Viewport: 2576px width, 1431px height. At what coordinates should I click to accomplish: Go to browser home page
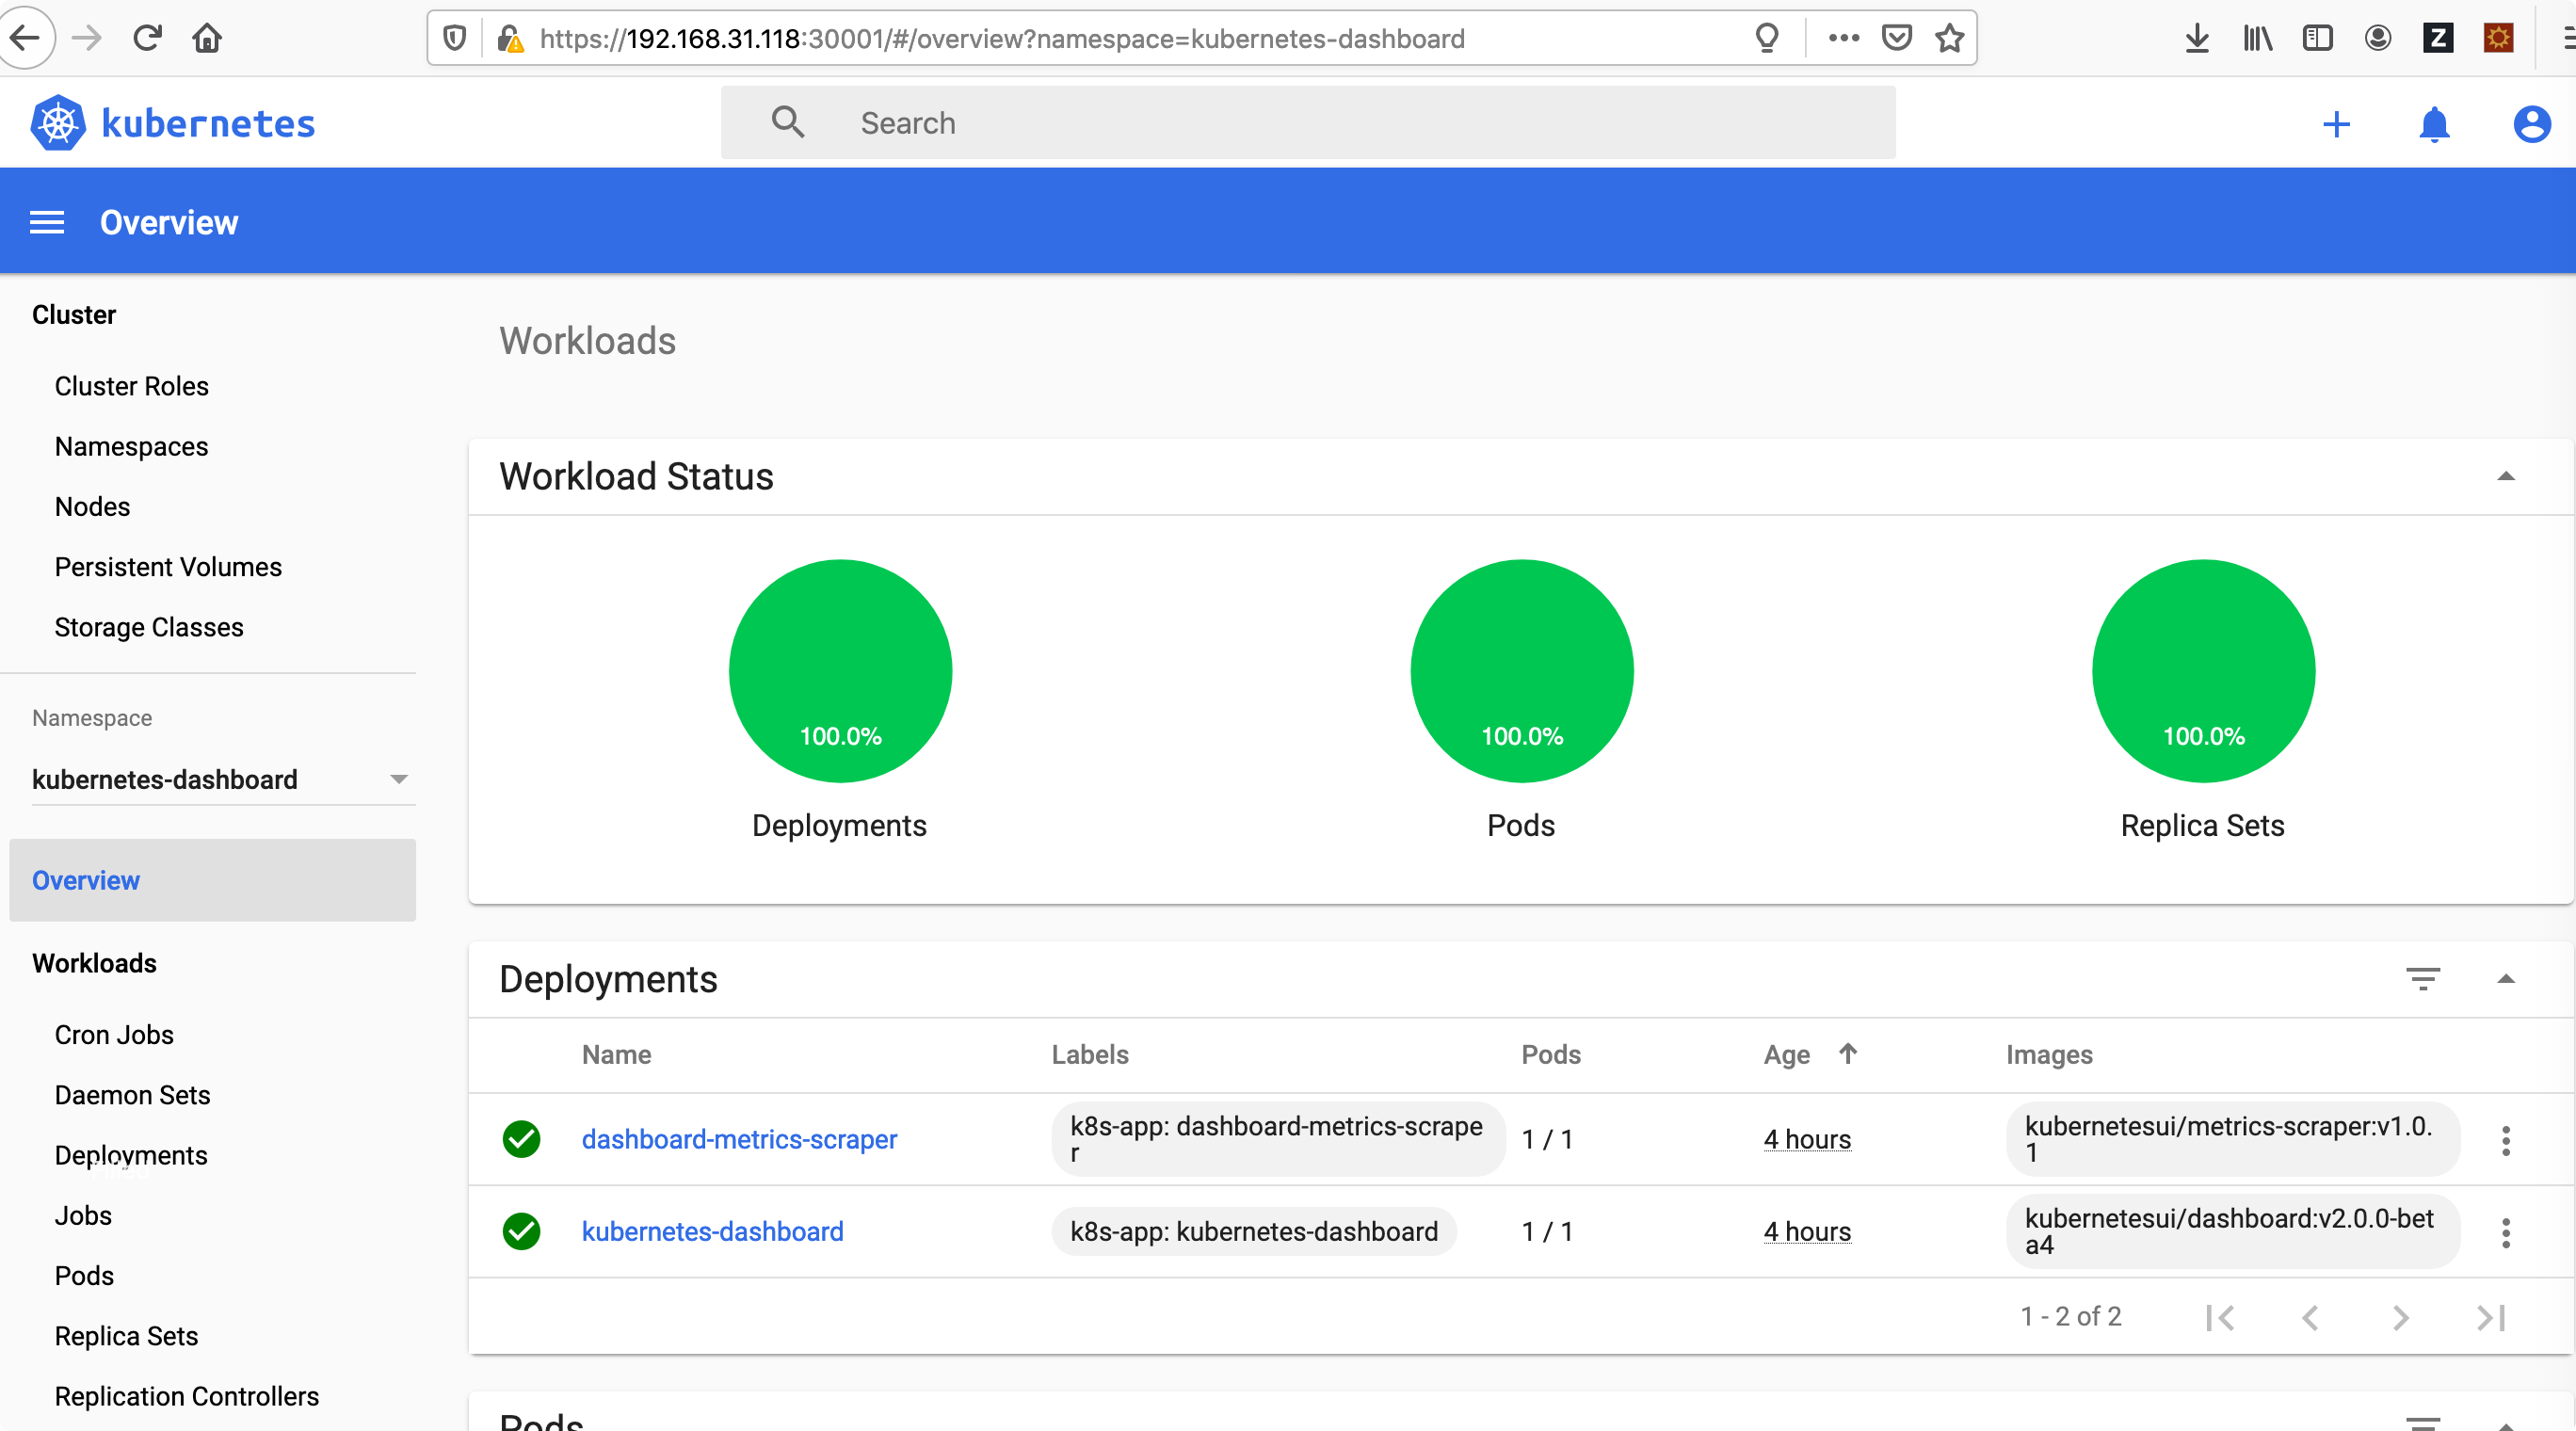coord(207,38)
